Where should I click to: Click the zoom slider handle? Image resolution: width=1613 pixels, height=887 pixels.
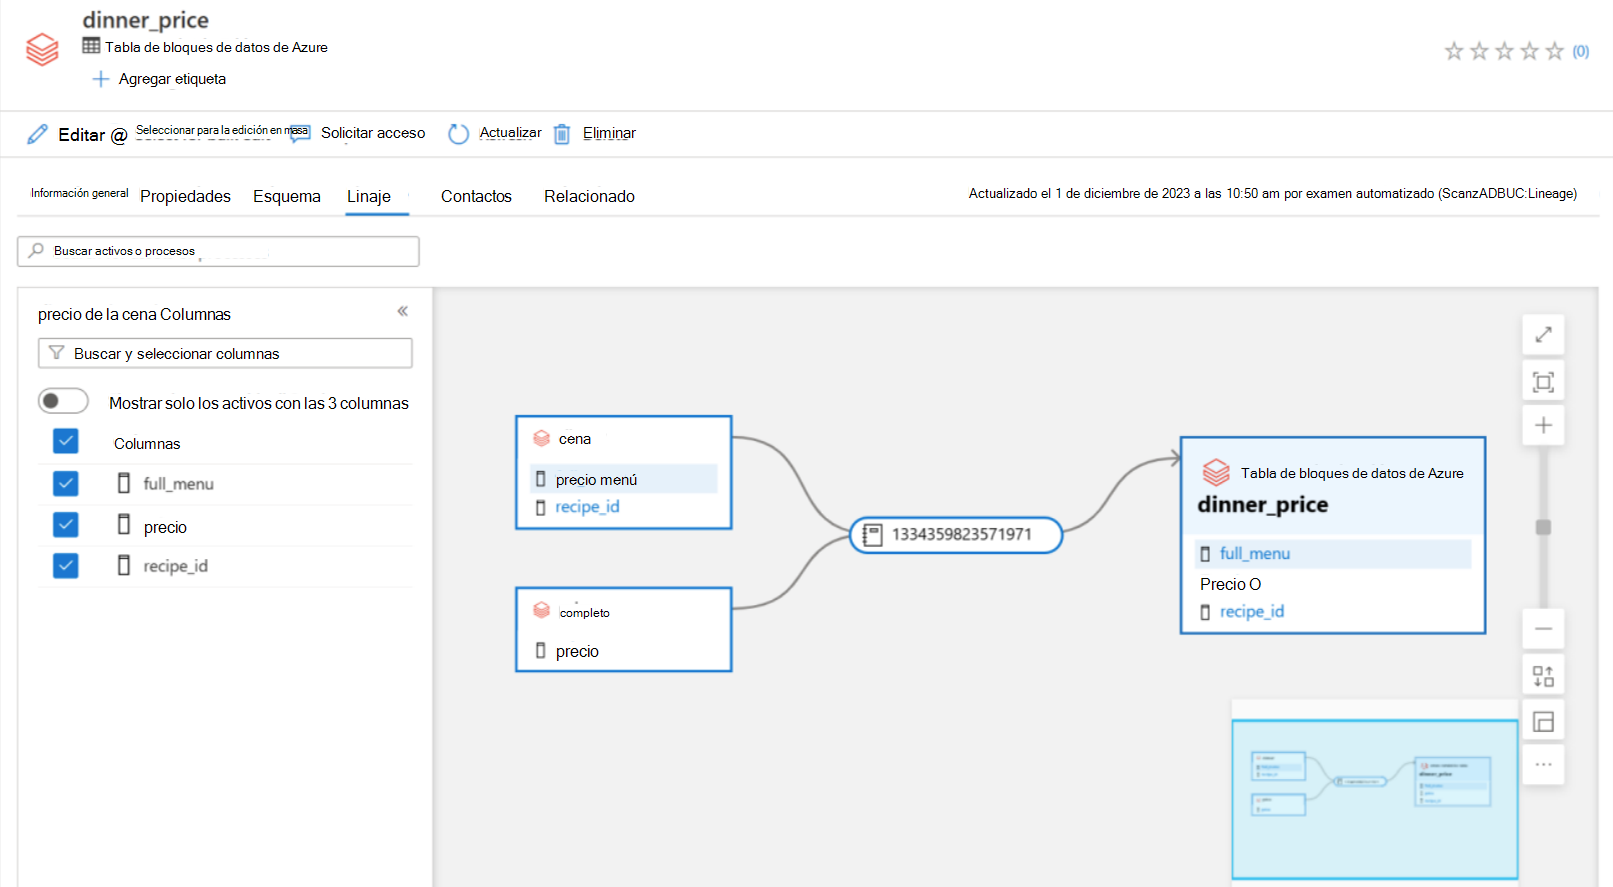click(1543, 527)
